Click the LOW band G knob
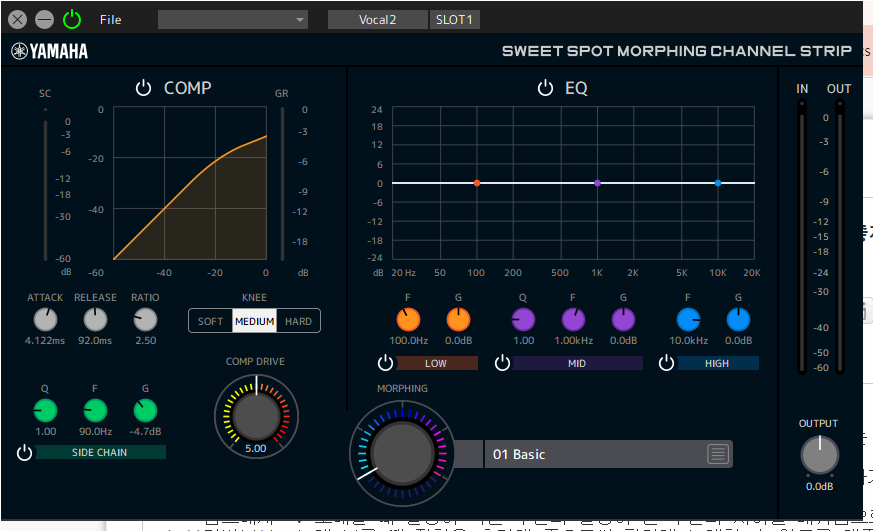Screen dimensions: 874x532 (458, 320)
